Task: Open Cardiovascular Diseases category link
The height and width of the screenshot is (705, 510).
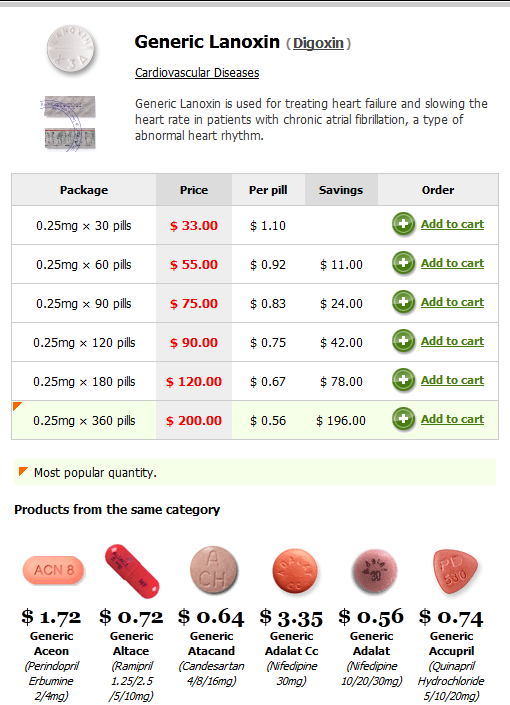Action: pyautogui.click(x=197, y=73)
